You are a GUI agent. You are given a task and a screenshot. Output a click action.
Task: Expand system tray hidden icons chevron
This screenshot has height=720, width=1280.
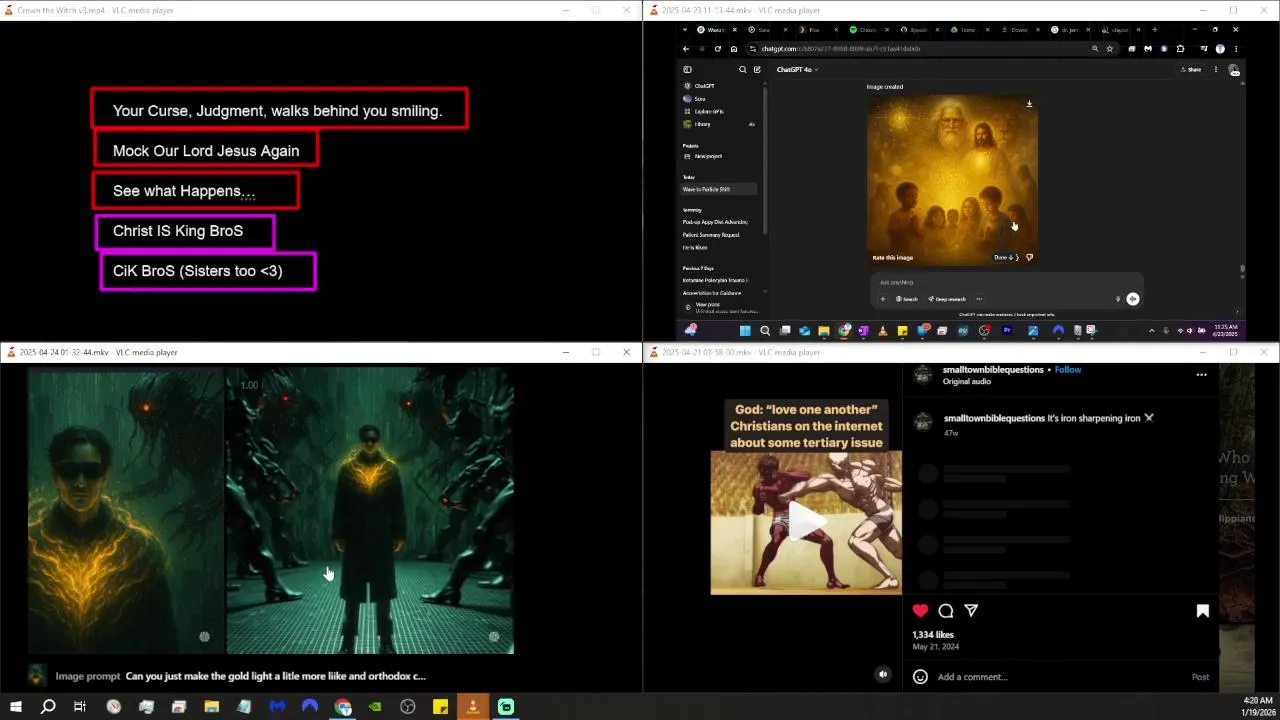click(1151, 330)
